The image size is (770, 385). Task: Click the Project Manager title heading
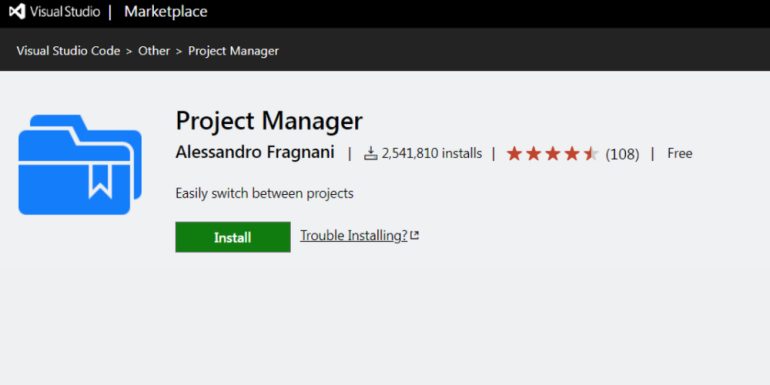click(269, 121)
